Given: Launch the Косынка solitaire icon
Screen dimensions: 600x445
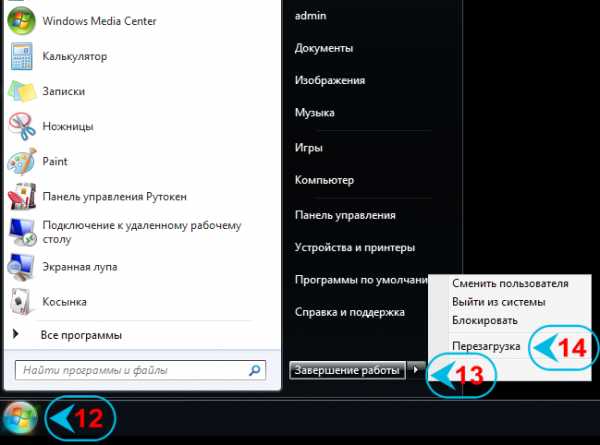Looking at the screenshot, I should tap(22, 300).
